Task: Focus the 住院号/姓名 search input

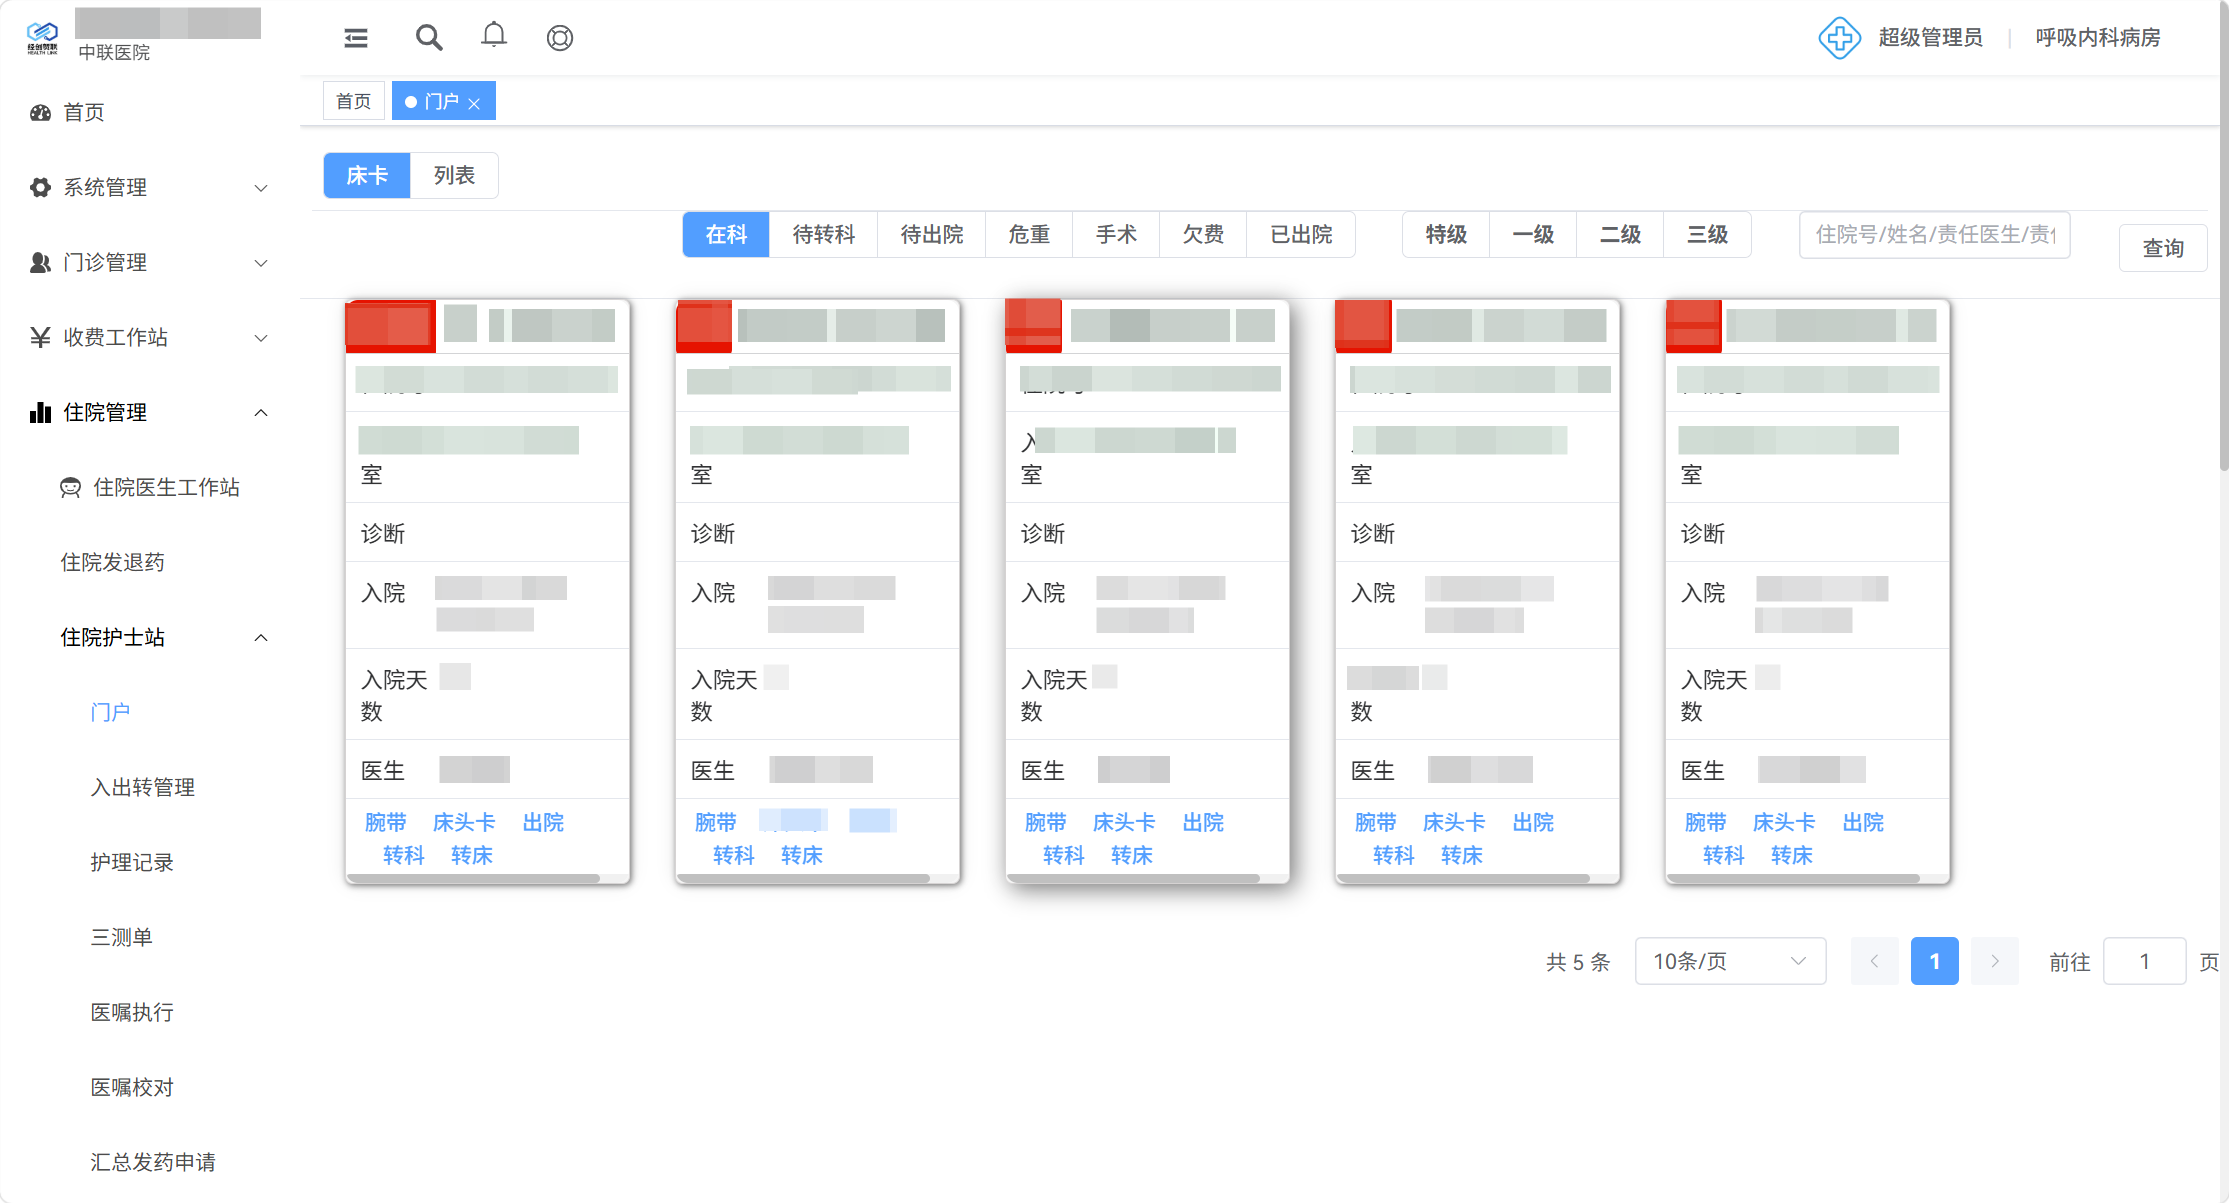Action: pos(1934,234)
